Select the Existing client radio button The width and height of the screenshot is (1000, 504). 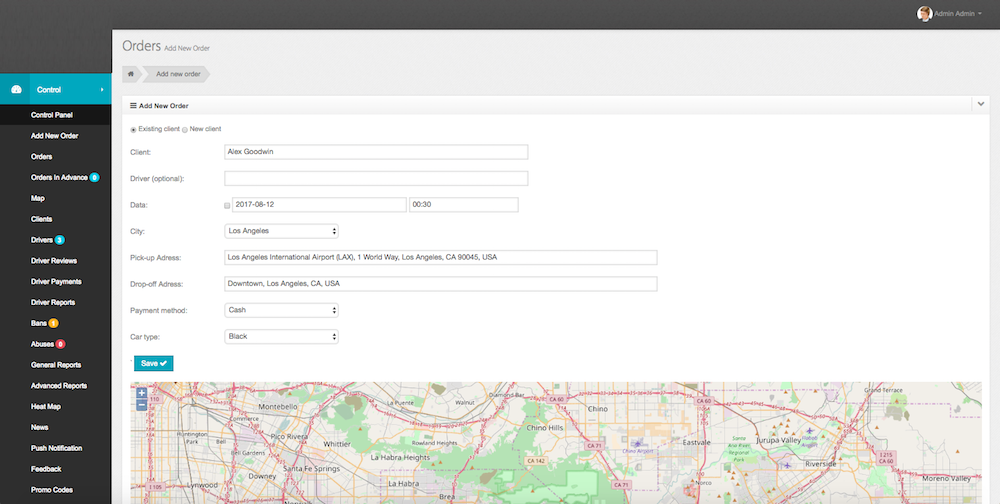[133, 130]
